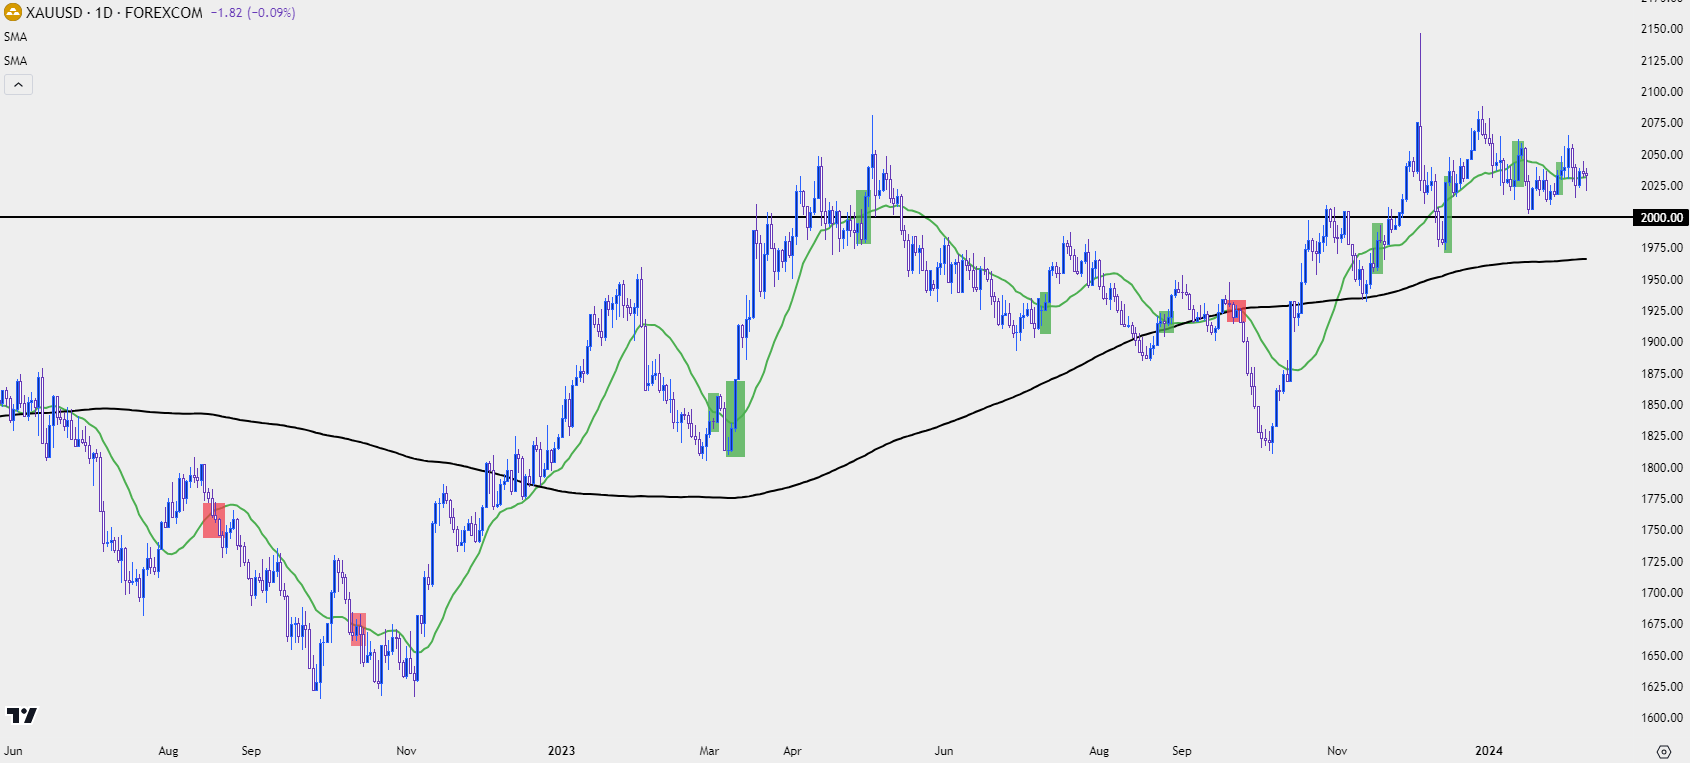This screenshot has width=1690, height=763.
Task: Click the first Nov label on time axis
Action: [x=406, y=751]
